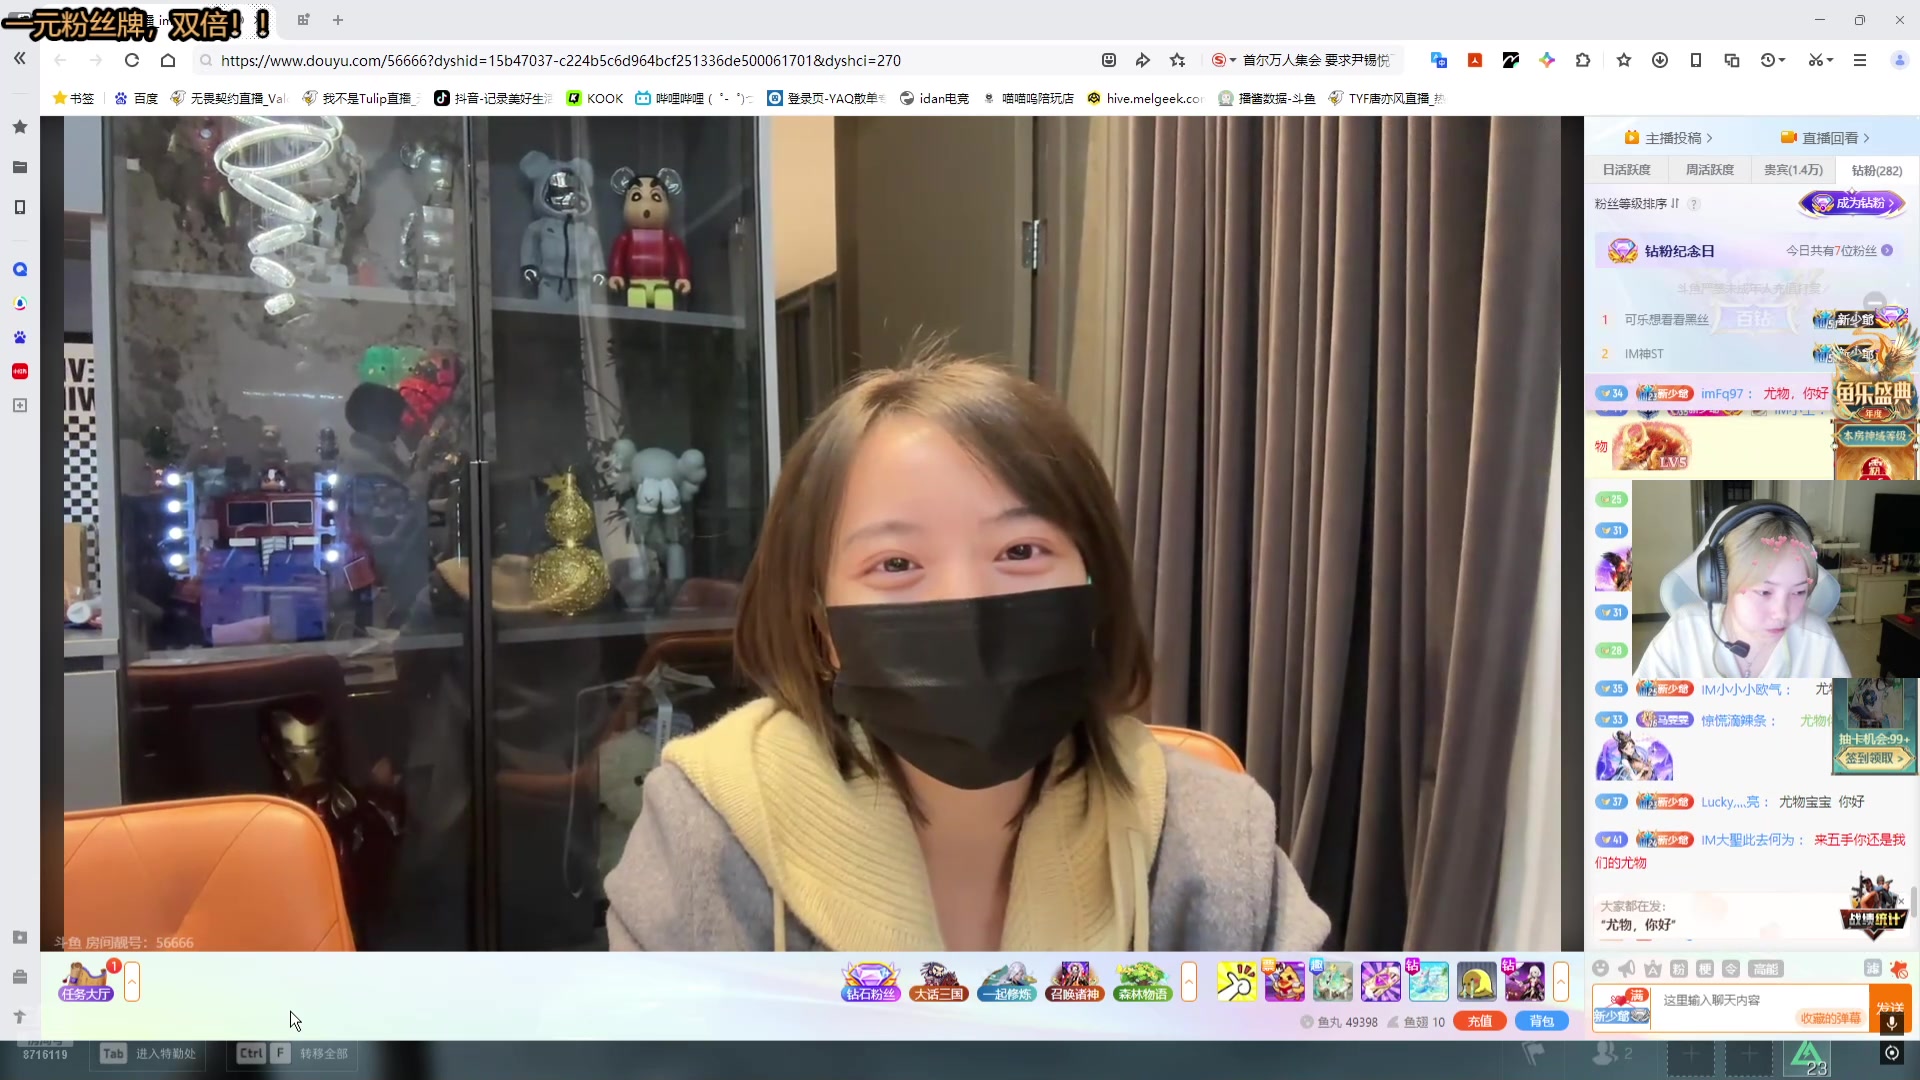Toggle the 高能 chat mode button

pyautogui.click(x=1765, y=968)
